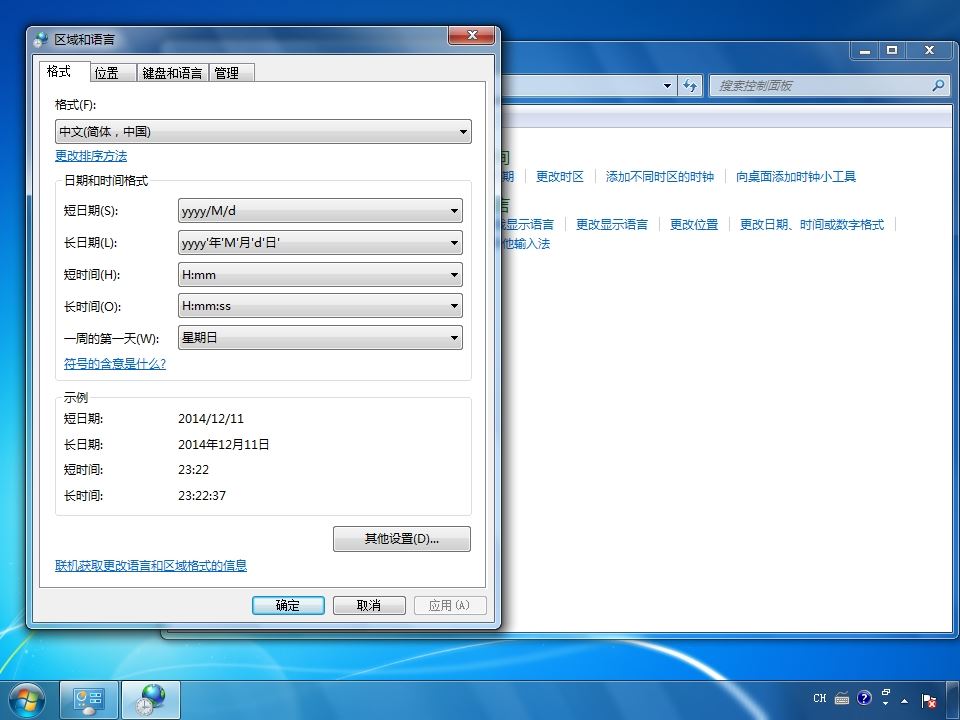Click the search magnifier in Control Panel
Screen dimensions: 960x720
[x=938, y=85]
